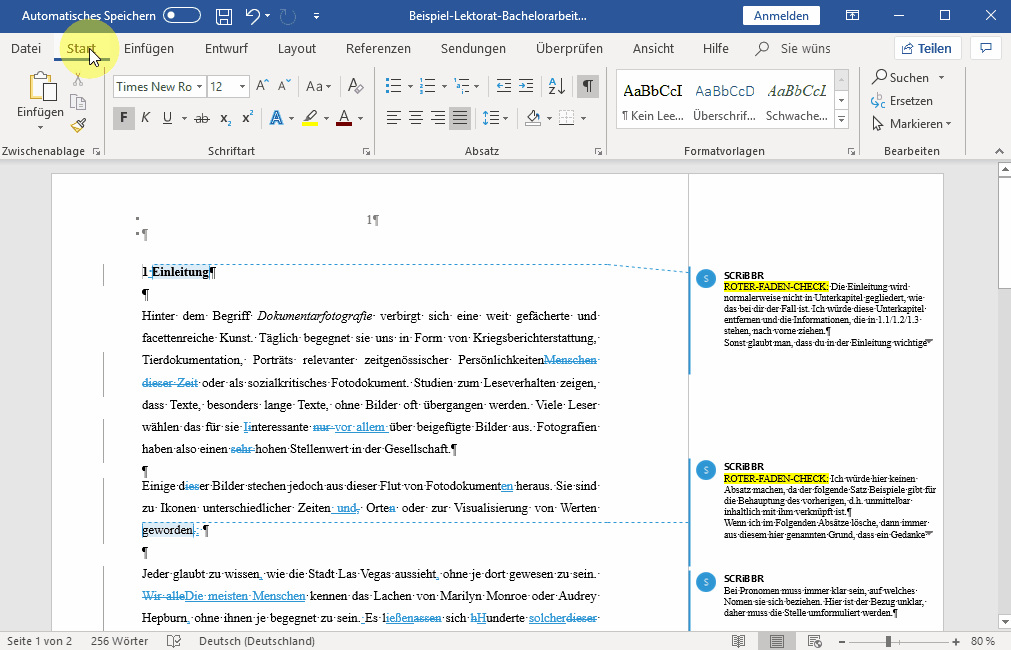Align text to the right
Screen dimensions: 1011x650
point(438,118)
